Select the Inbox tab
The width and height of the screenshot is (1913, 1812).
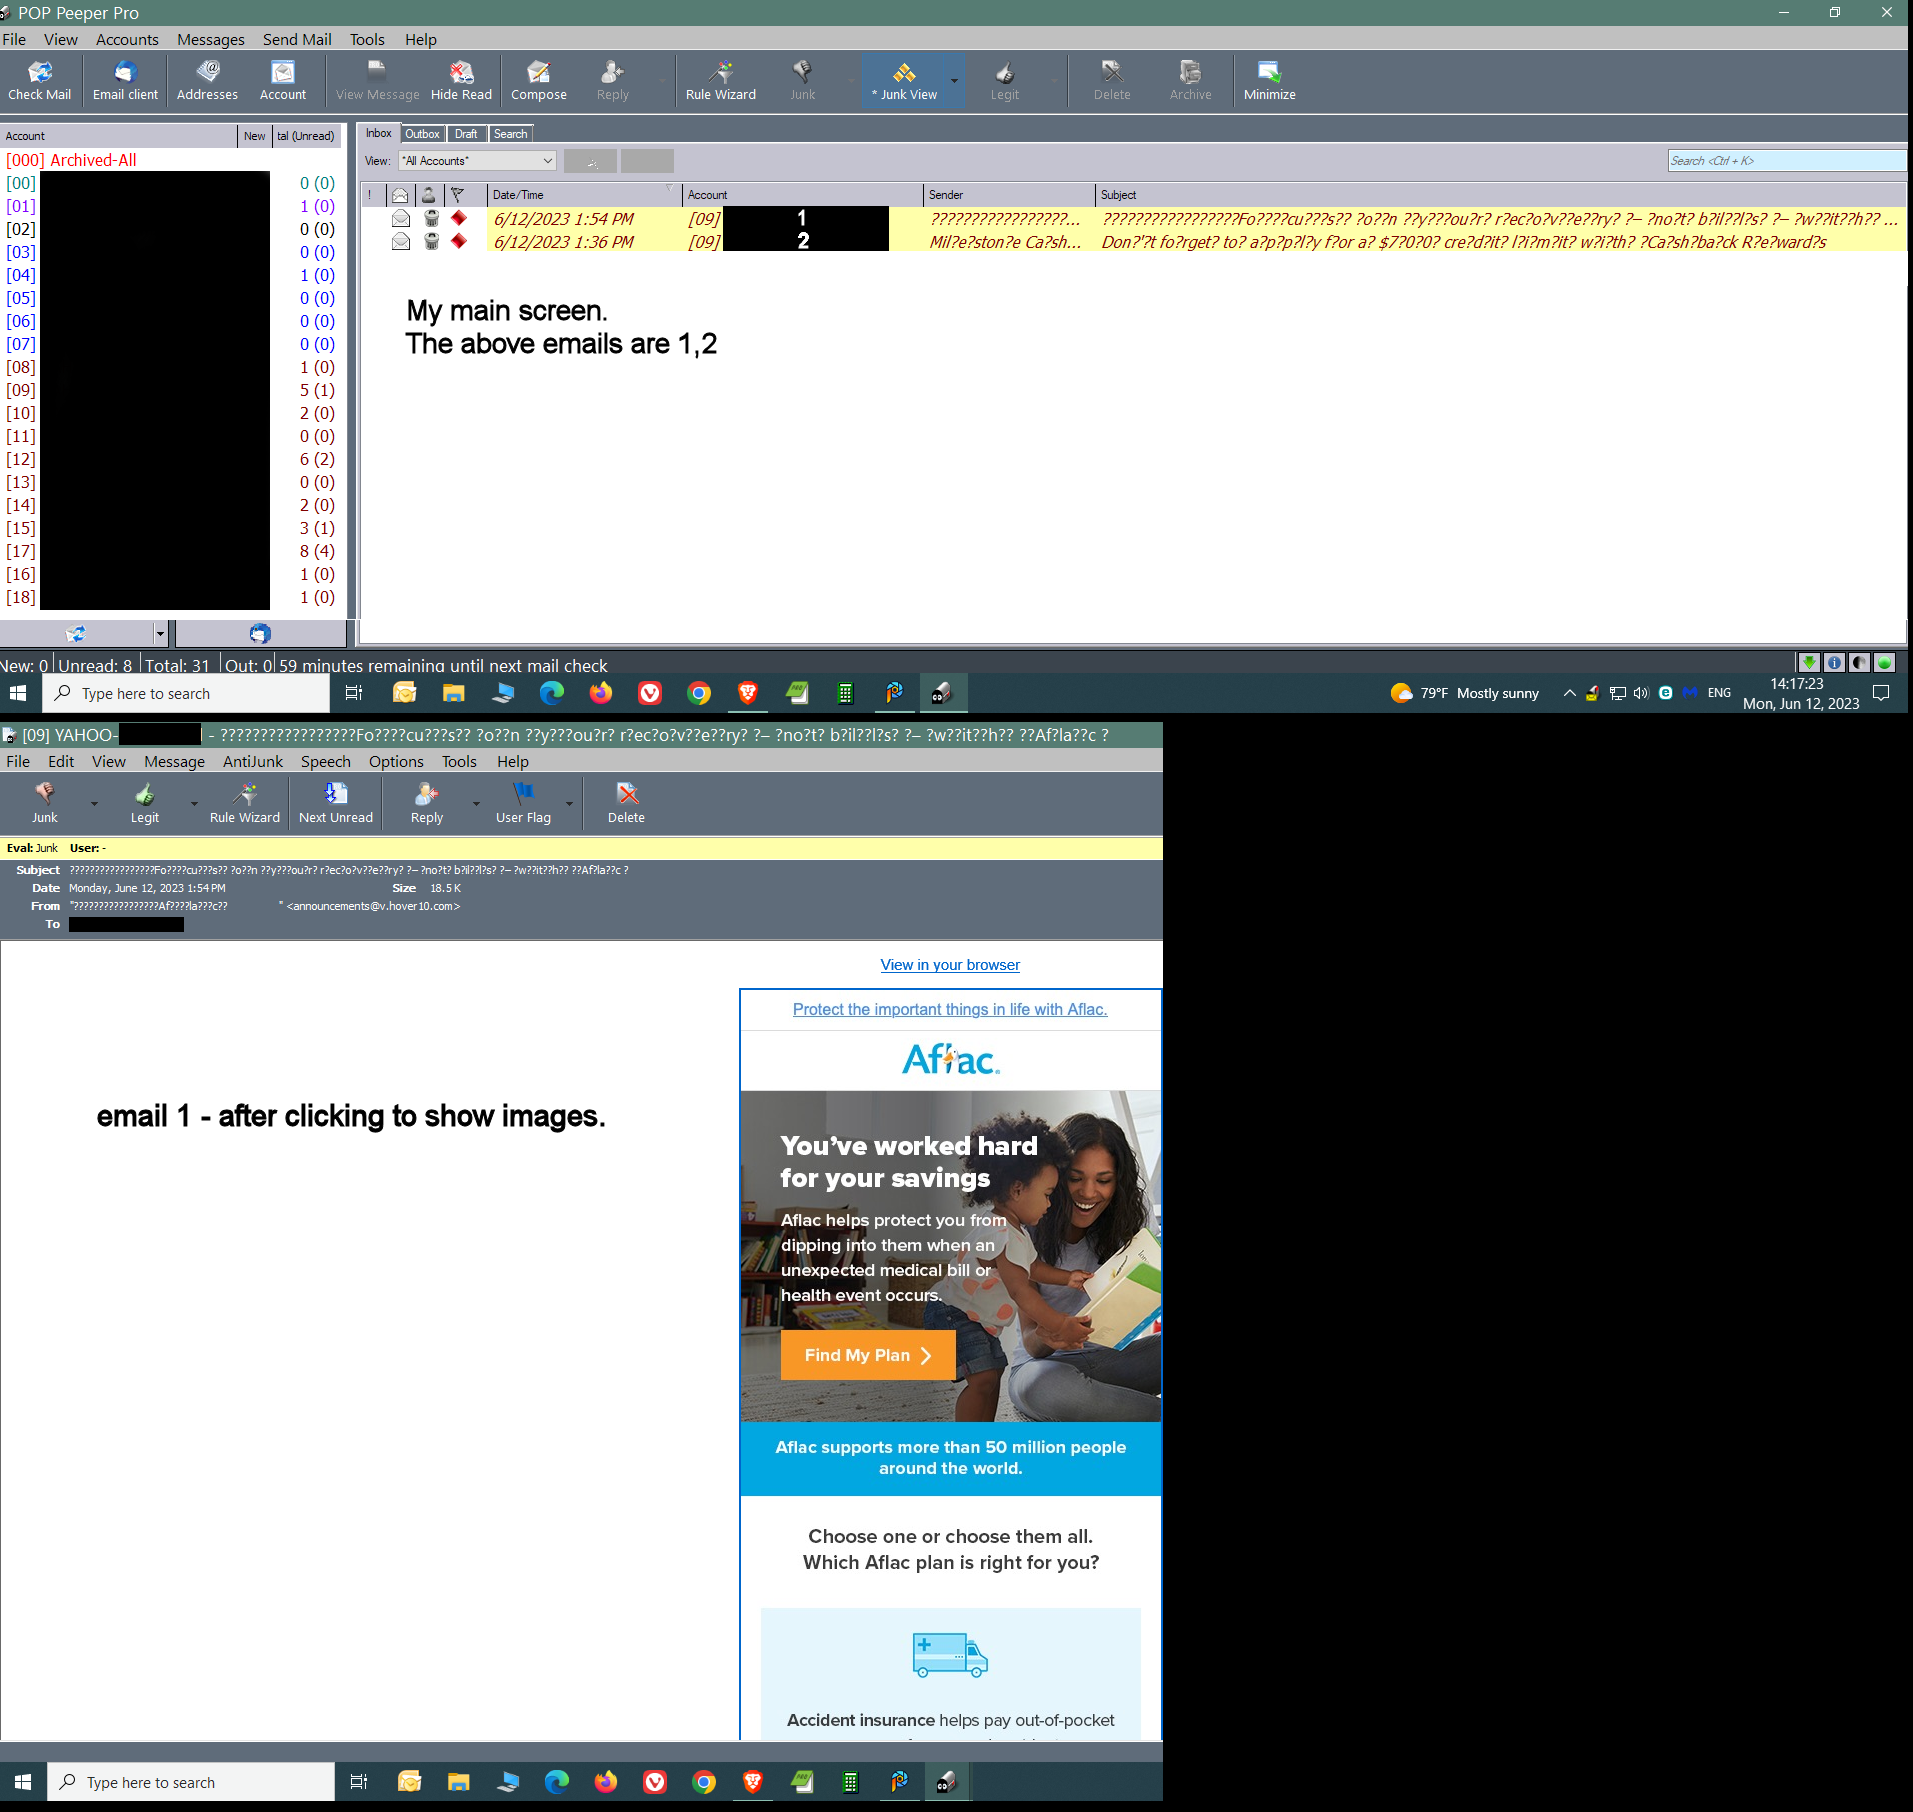point(379,133)
